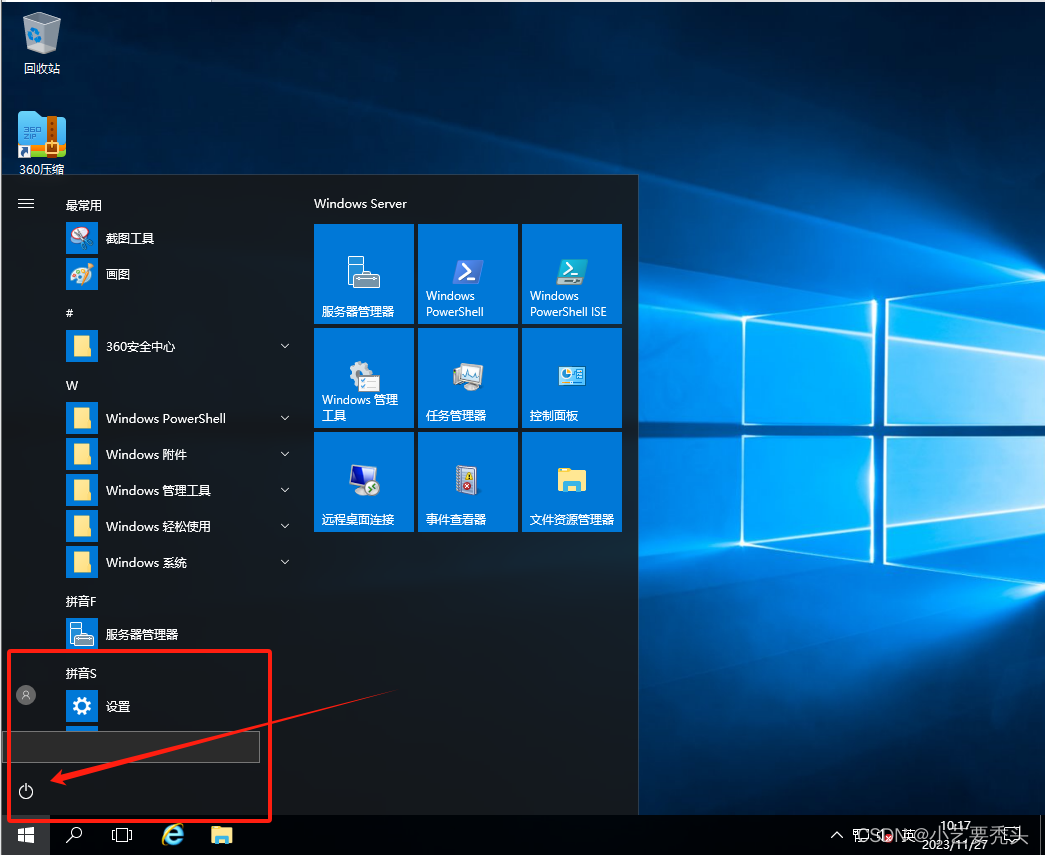The height and width of the screenshot is (855, 1045).
Task: Open the Recycle Bin desktop icon
Action: [42, 43]
